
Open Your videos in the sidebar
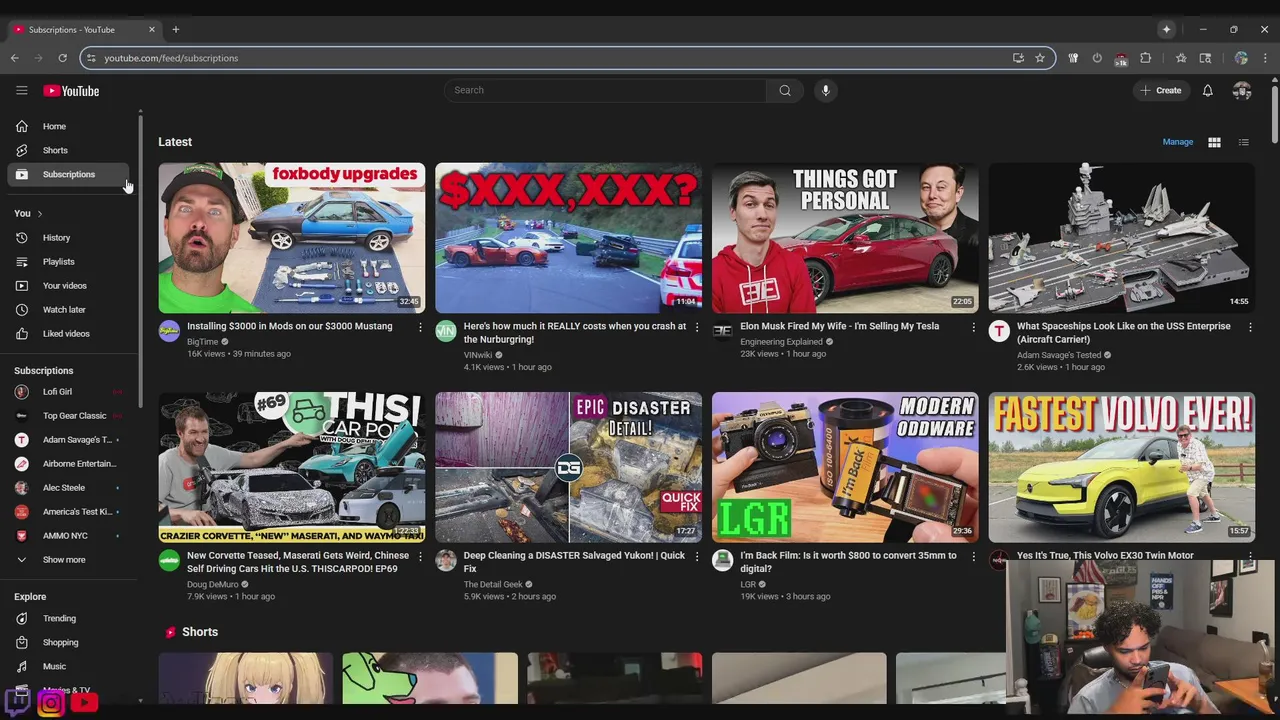tap(68, 286)
